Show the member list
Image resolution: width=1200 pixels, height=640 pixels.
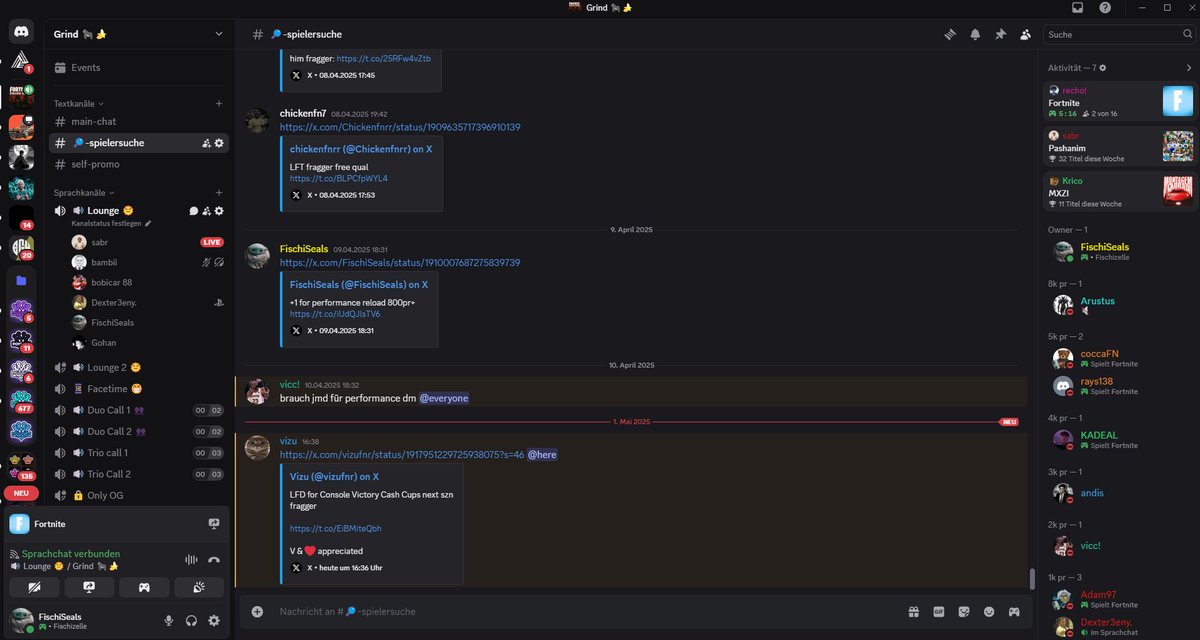click(x=1025, y=34)
